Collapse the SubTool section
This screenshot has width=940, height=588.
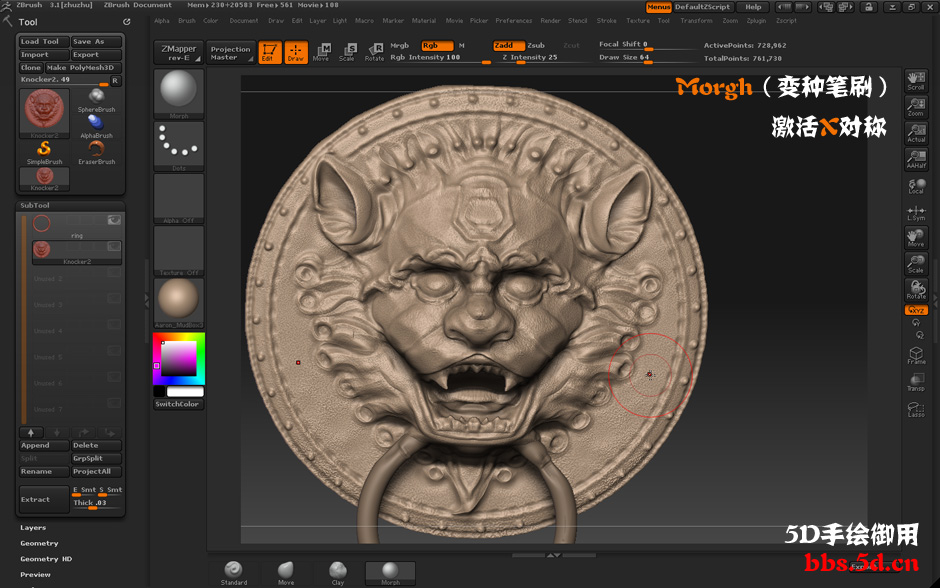click(35, 205)
